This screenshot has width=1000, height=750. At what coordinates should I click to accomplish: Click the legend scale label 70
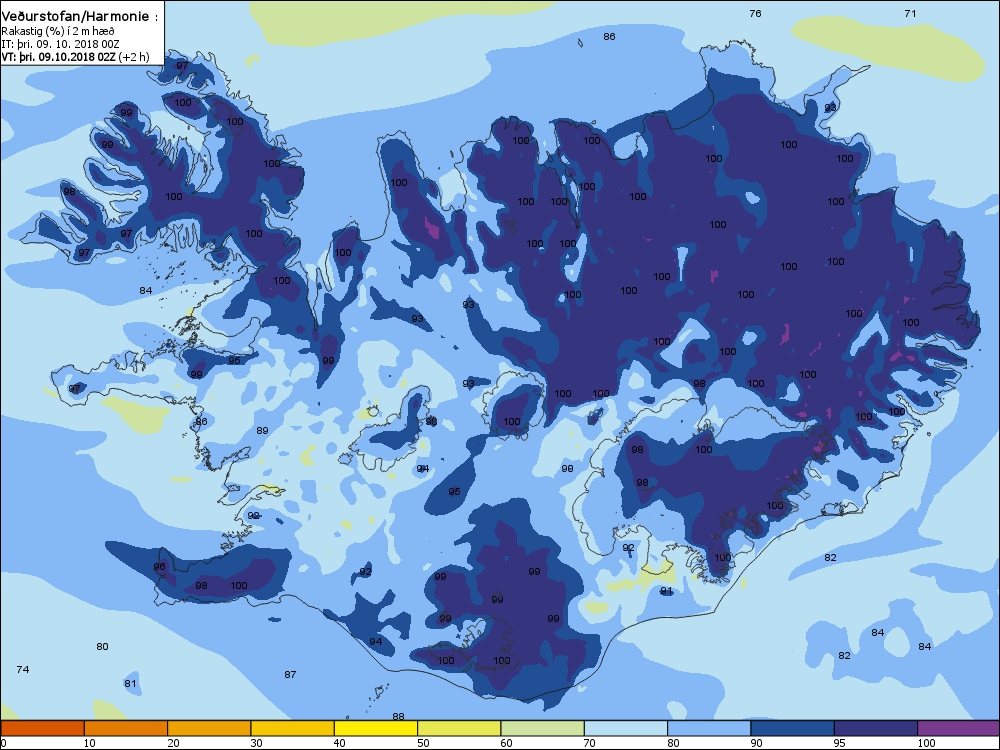click(590, 742)
